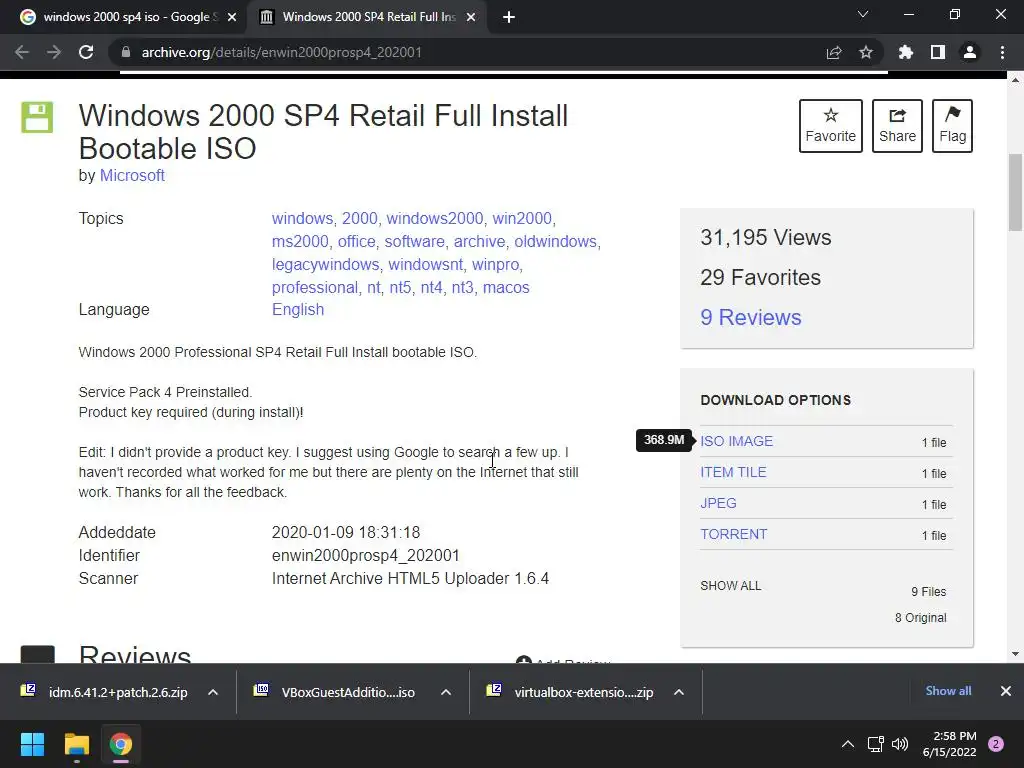Expand options for VBoxGuestAdditions iso download
Viewport: 1024px width, 768px height.
(446, 692)
